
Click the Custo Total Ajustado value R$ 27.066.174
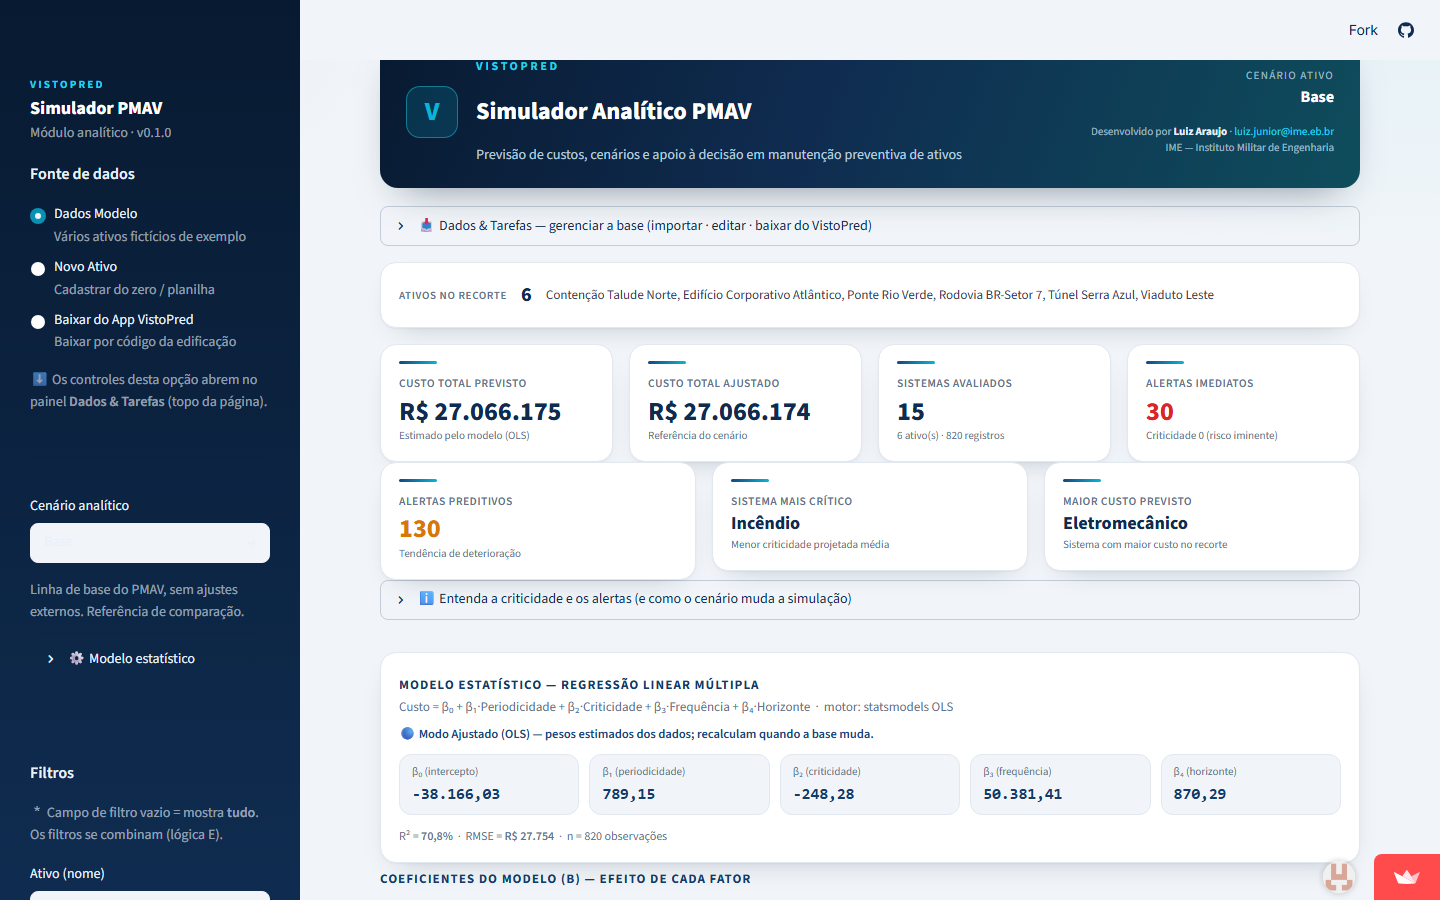[729, 411]
